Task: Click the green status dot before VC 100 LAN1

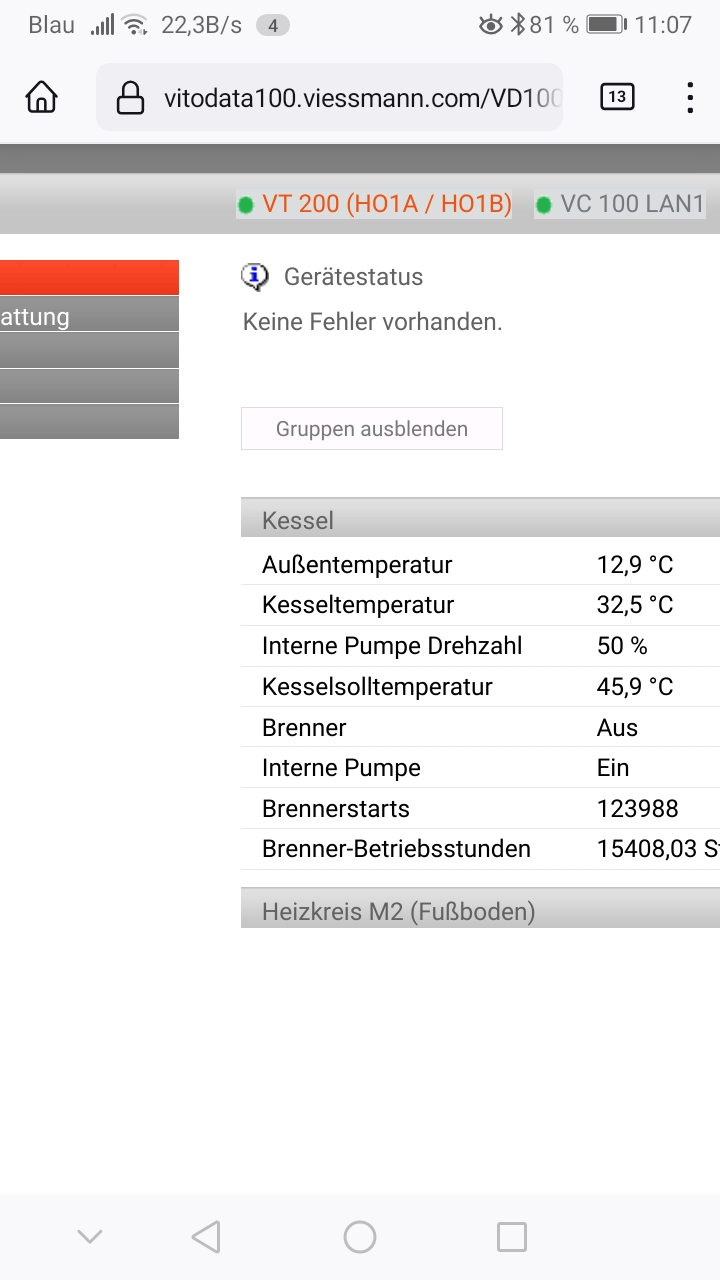Action: (x=544, y=205)
